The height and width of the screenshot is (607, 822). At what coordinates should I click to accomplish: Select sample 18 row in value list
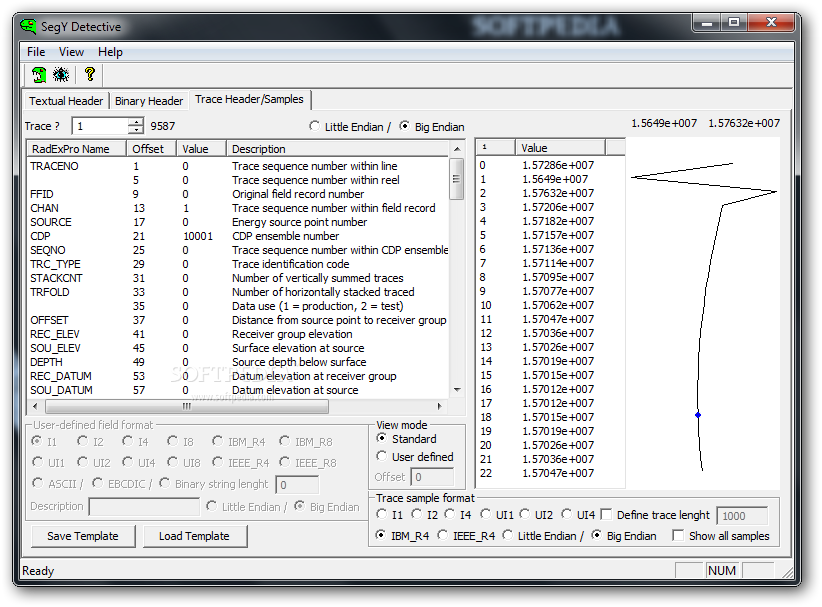[x=550, y=417]
